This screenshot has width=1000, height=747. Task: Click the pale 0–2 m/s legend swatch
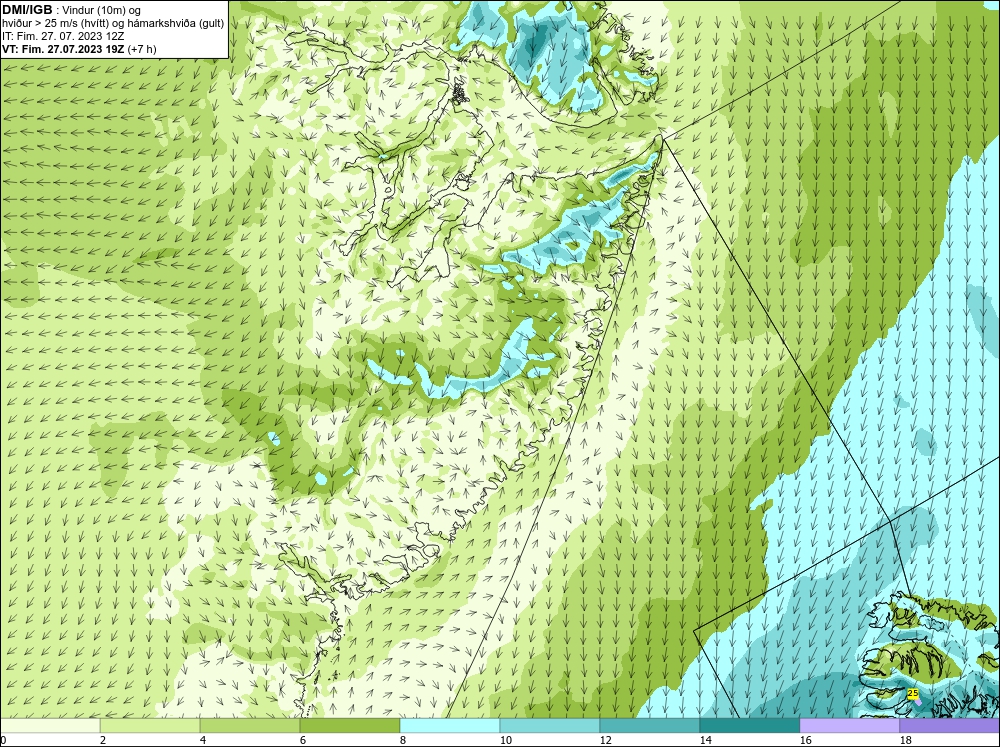50,726
